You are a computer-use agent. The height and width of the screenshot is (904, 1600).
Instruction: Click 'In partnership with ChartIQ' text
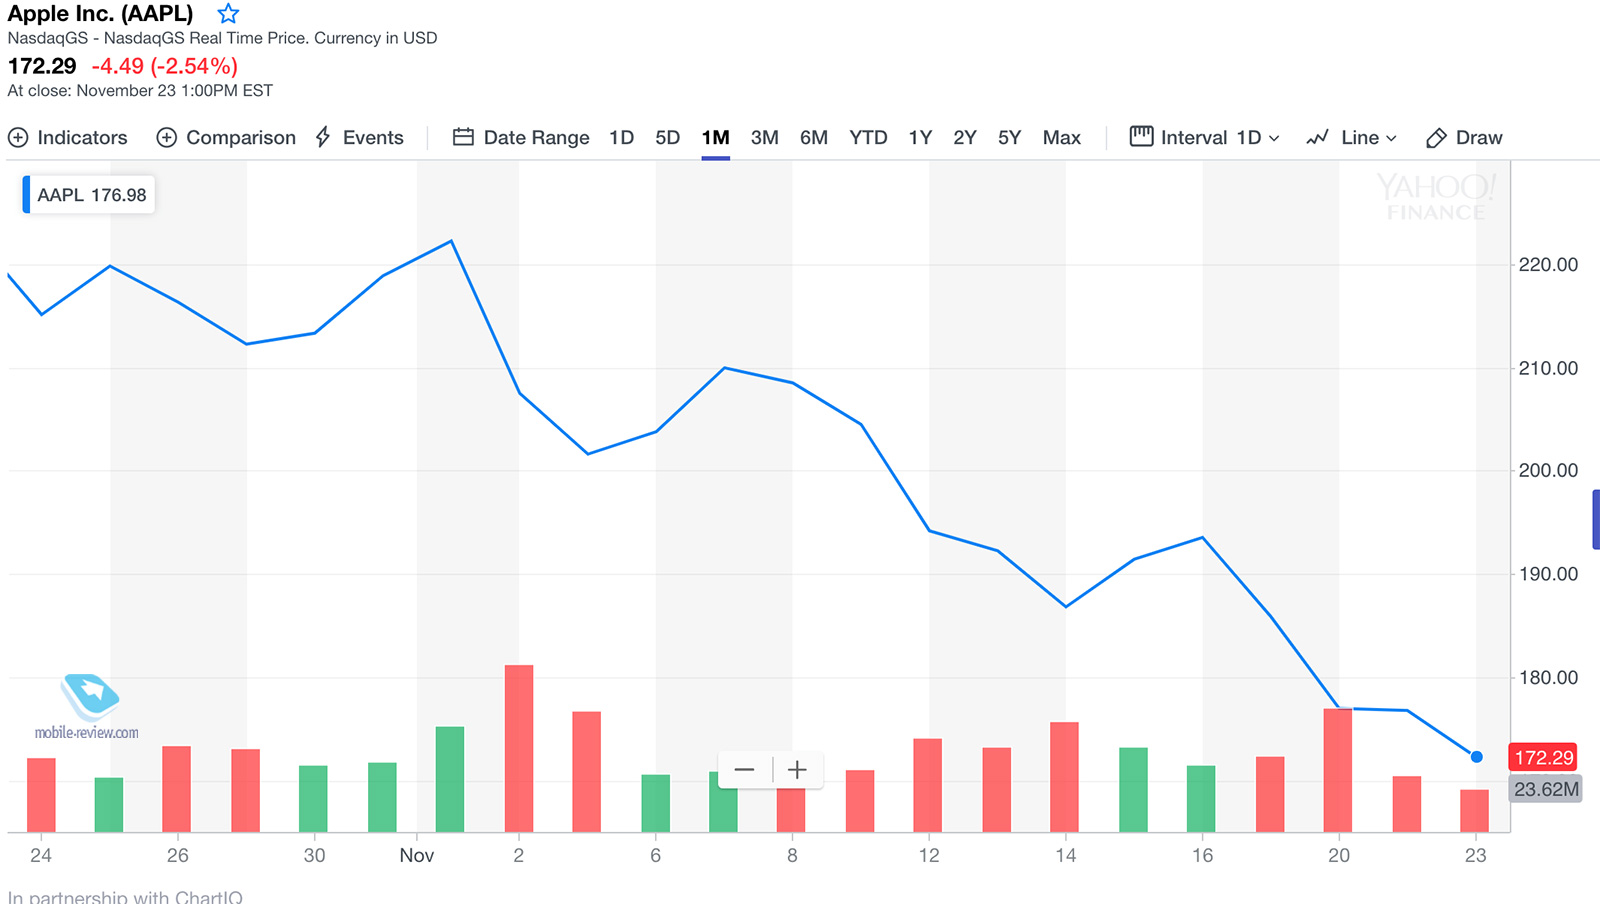(125, 897)
